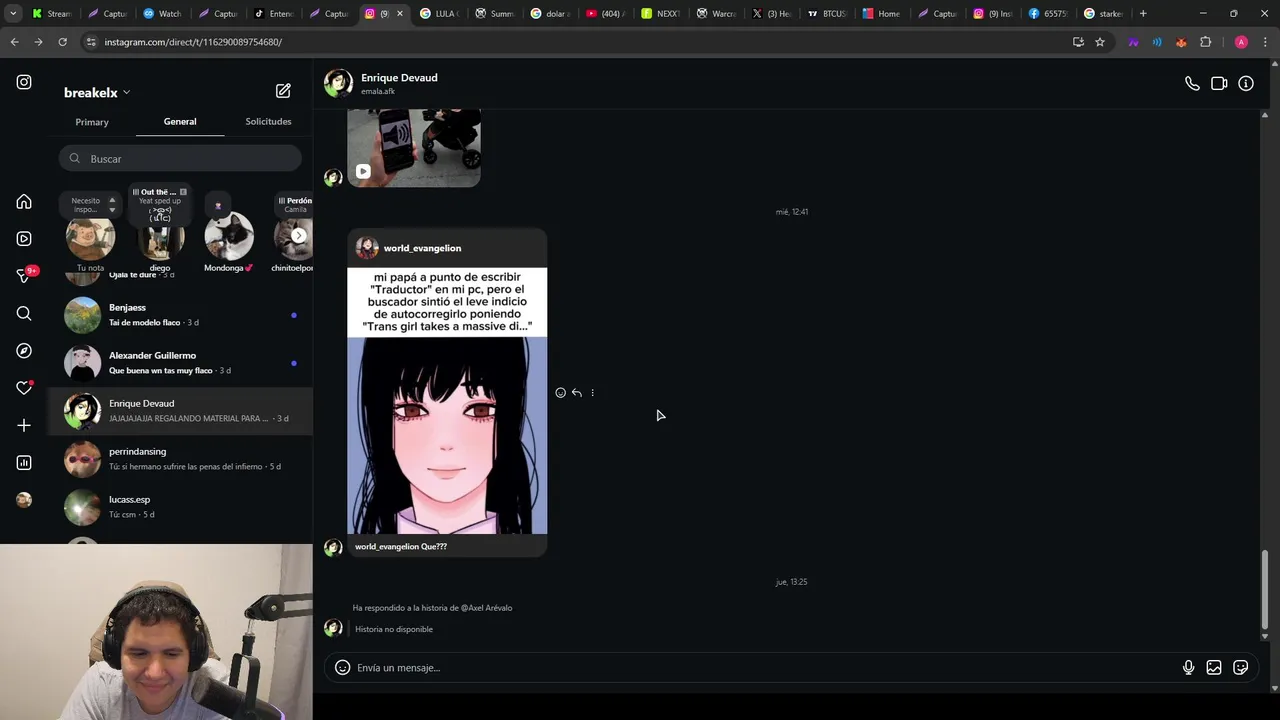Open Tu nota avatar
This screenshot has height=720, width=1280.
click(x=90, y=236)
